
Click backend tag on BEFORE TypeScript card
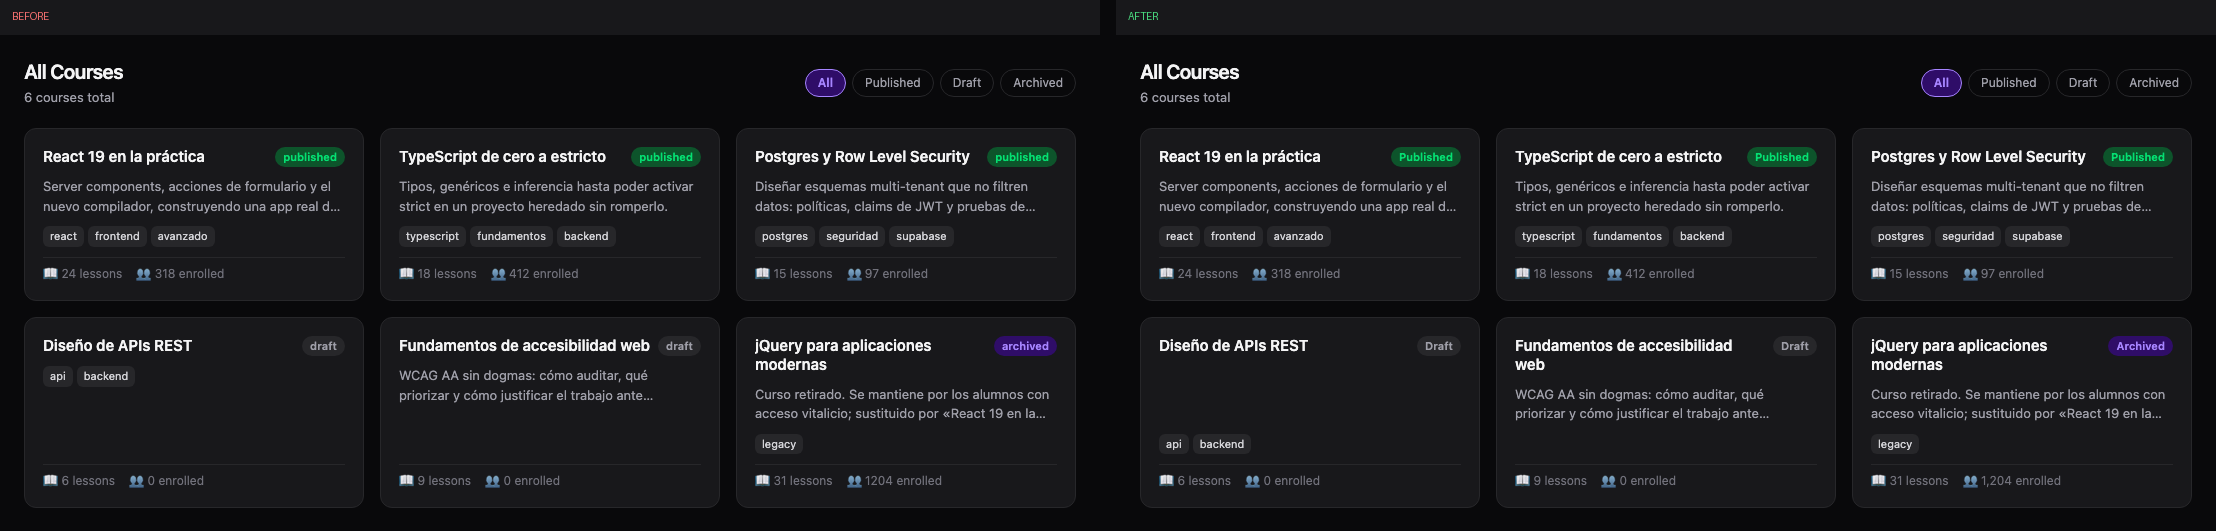coord(586,237)
